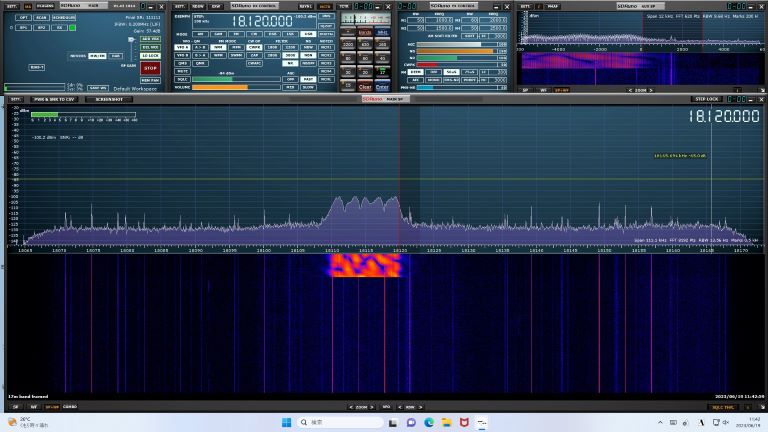The image size is (768, 432).
Task: Click the PWR & SNR TO CSV button
Action: click(x=53, y=99)
